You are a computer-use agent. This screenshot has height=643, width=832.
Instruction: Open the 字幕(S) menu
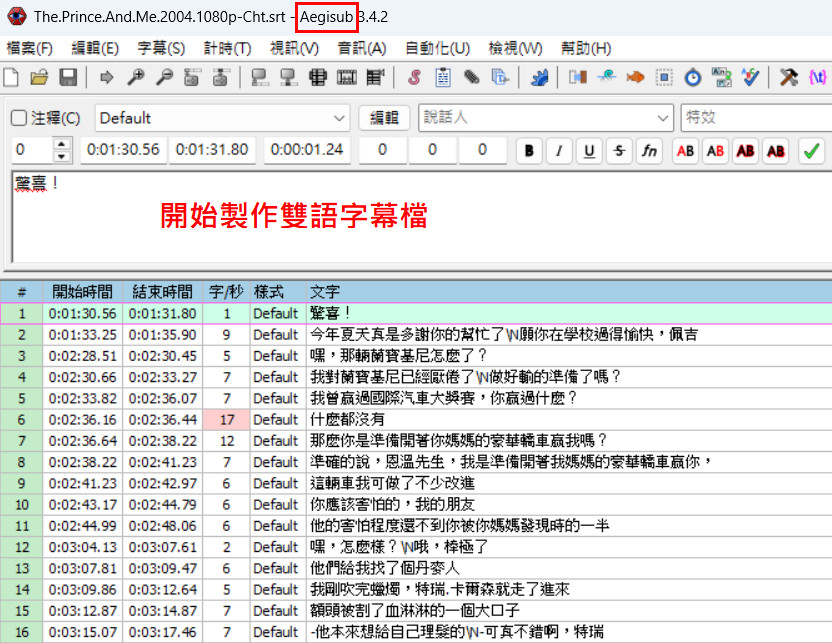pos(161,48)
